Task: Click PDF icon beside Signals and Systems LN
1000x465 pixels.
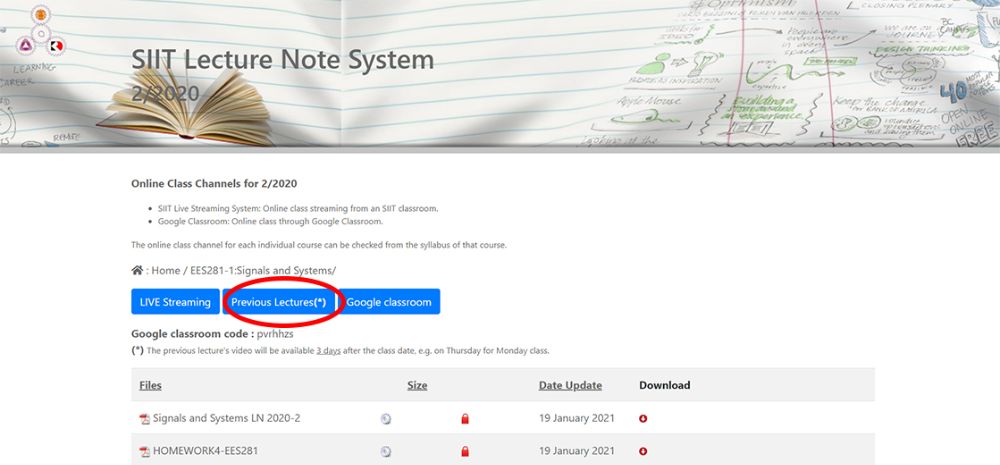Action: point(144,419)
